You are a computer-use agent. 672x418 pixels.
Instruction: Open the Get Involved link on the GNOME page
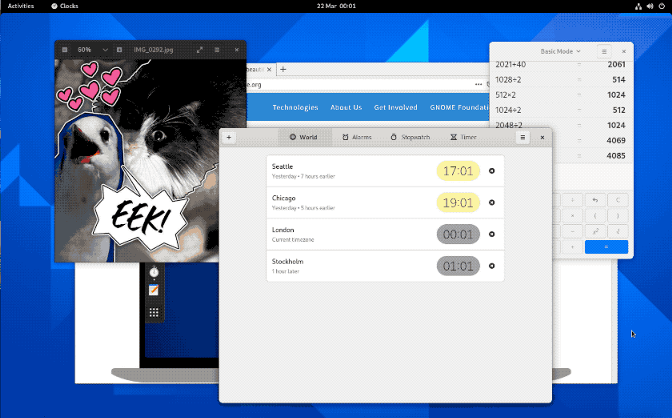coord(396,107)
